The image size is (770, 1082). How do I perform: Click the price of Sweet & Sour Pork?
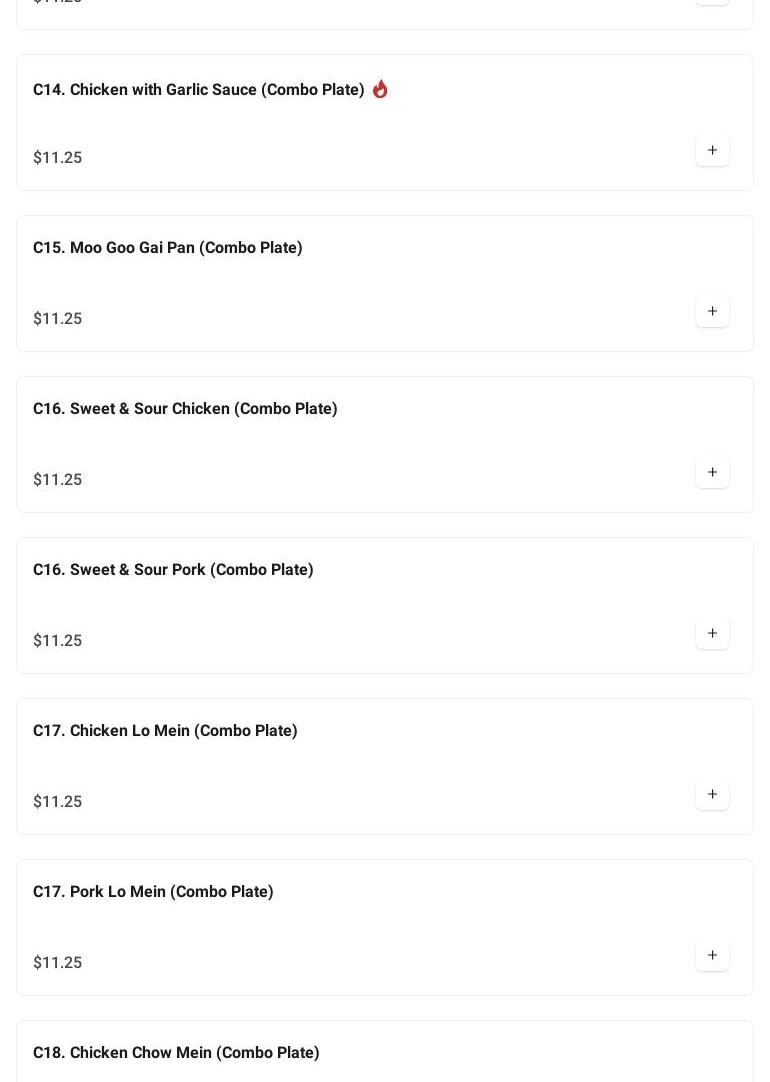coord(58,641)
